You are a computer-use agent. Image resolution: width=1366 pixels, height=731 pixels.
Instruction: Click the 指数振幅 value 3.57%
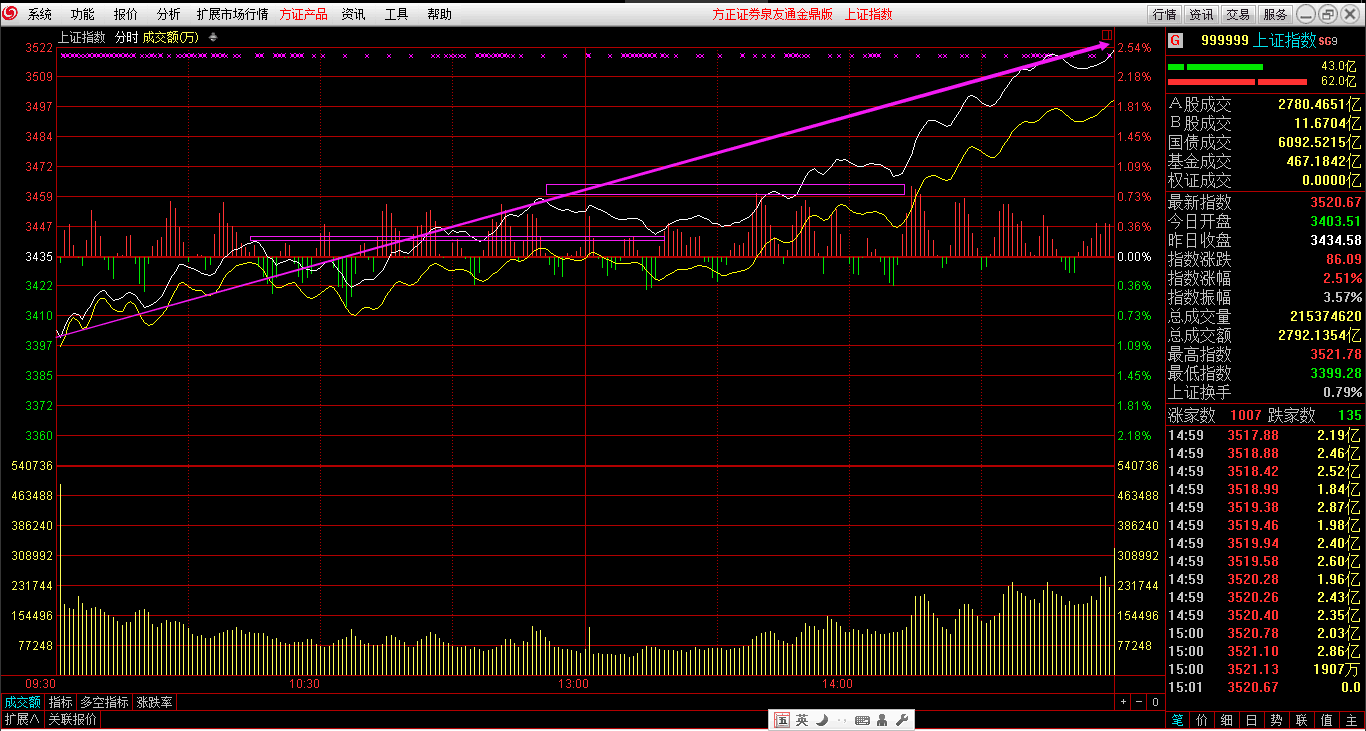click(1343, 298)
